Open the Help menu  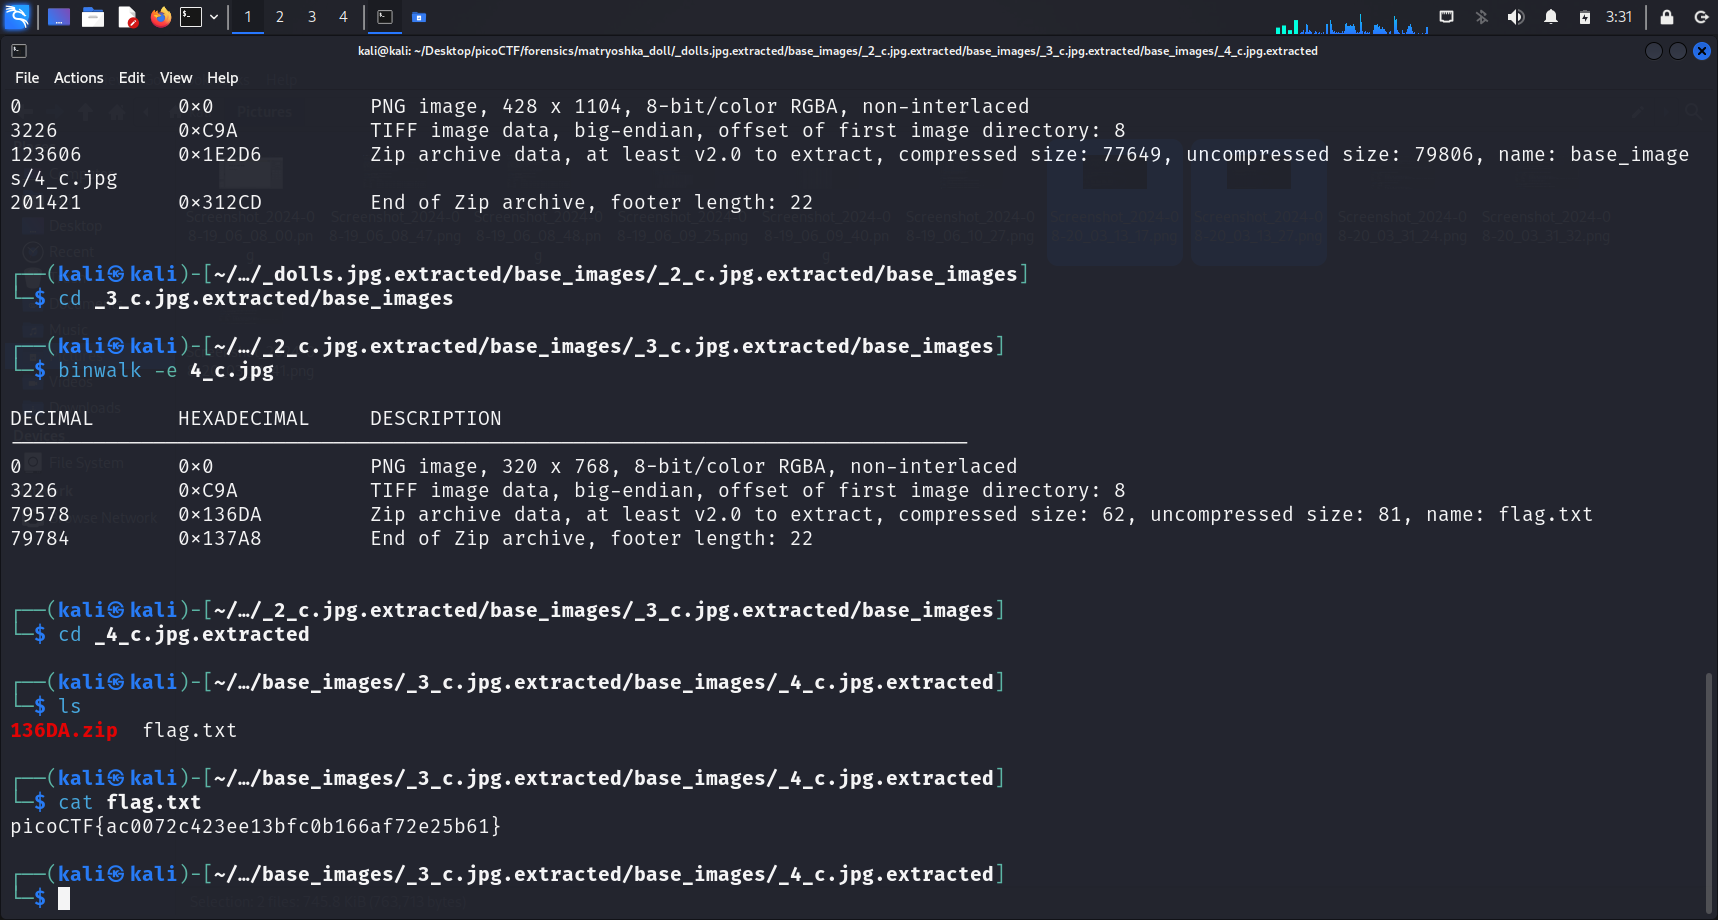pyautogui.click(x=222, y=78)
